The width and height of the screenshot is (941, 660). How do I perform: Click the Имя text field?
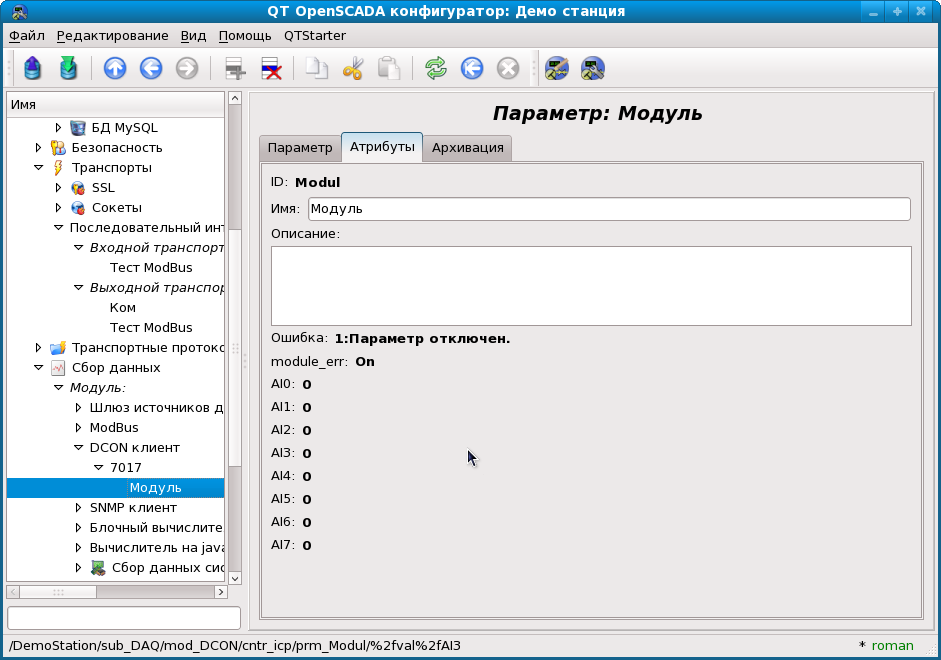pyautogui.click(x=608, y=209)
